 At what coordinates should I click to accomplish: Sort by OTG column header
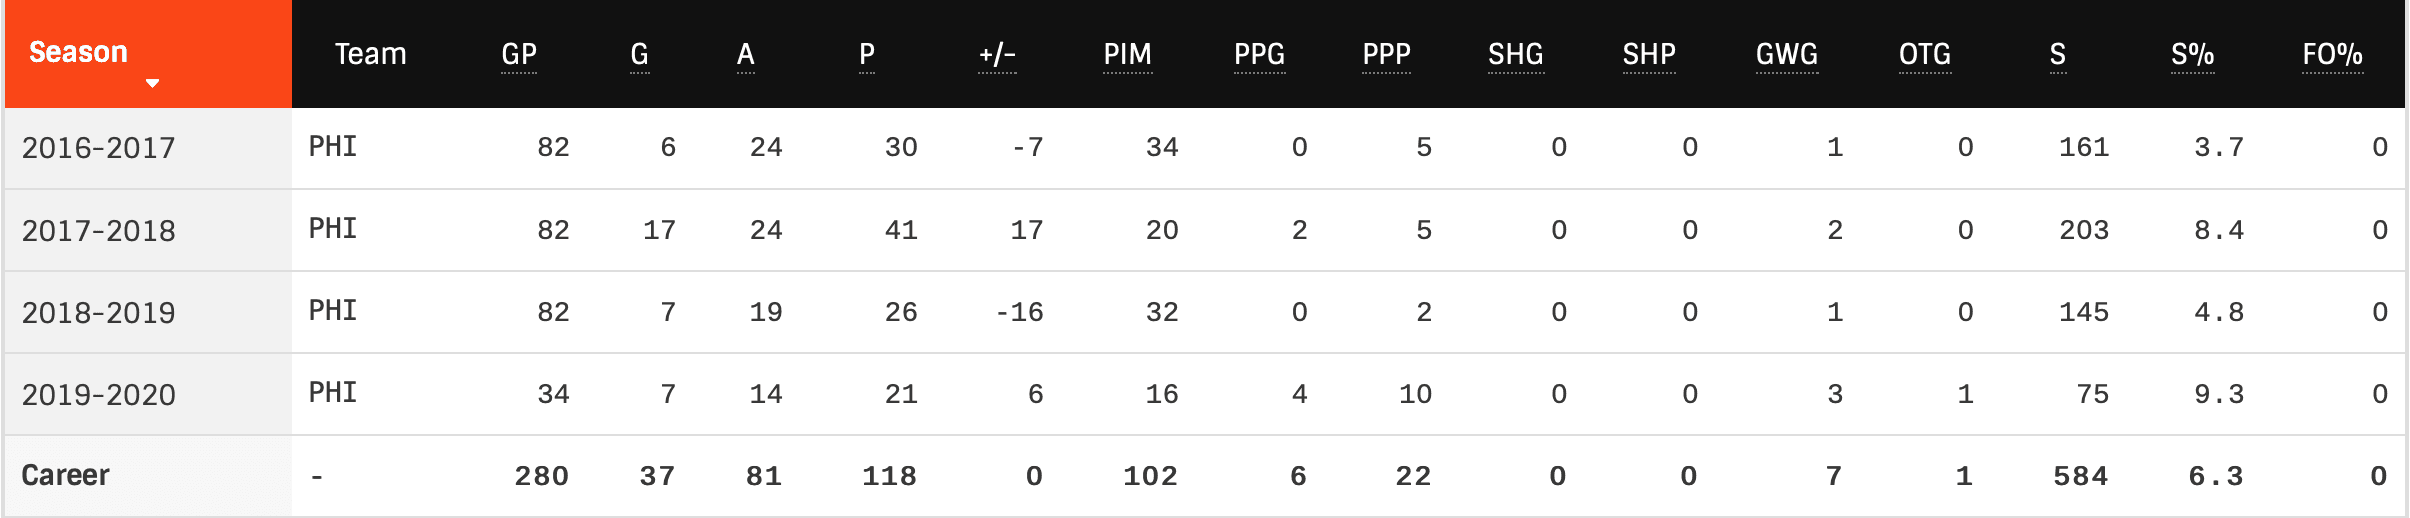[1925, 54]
